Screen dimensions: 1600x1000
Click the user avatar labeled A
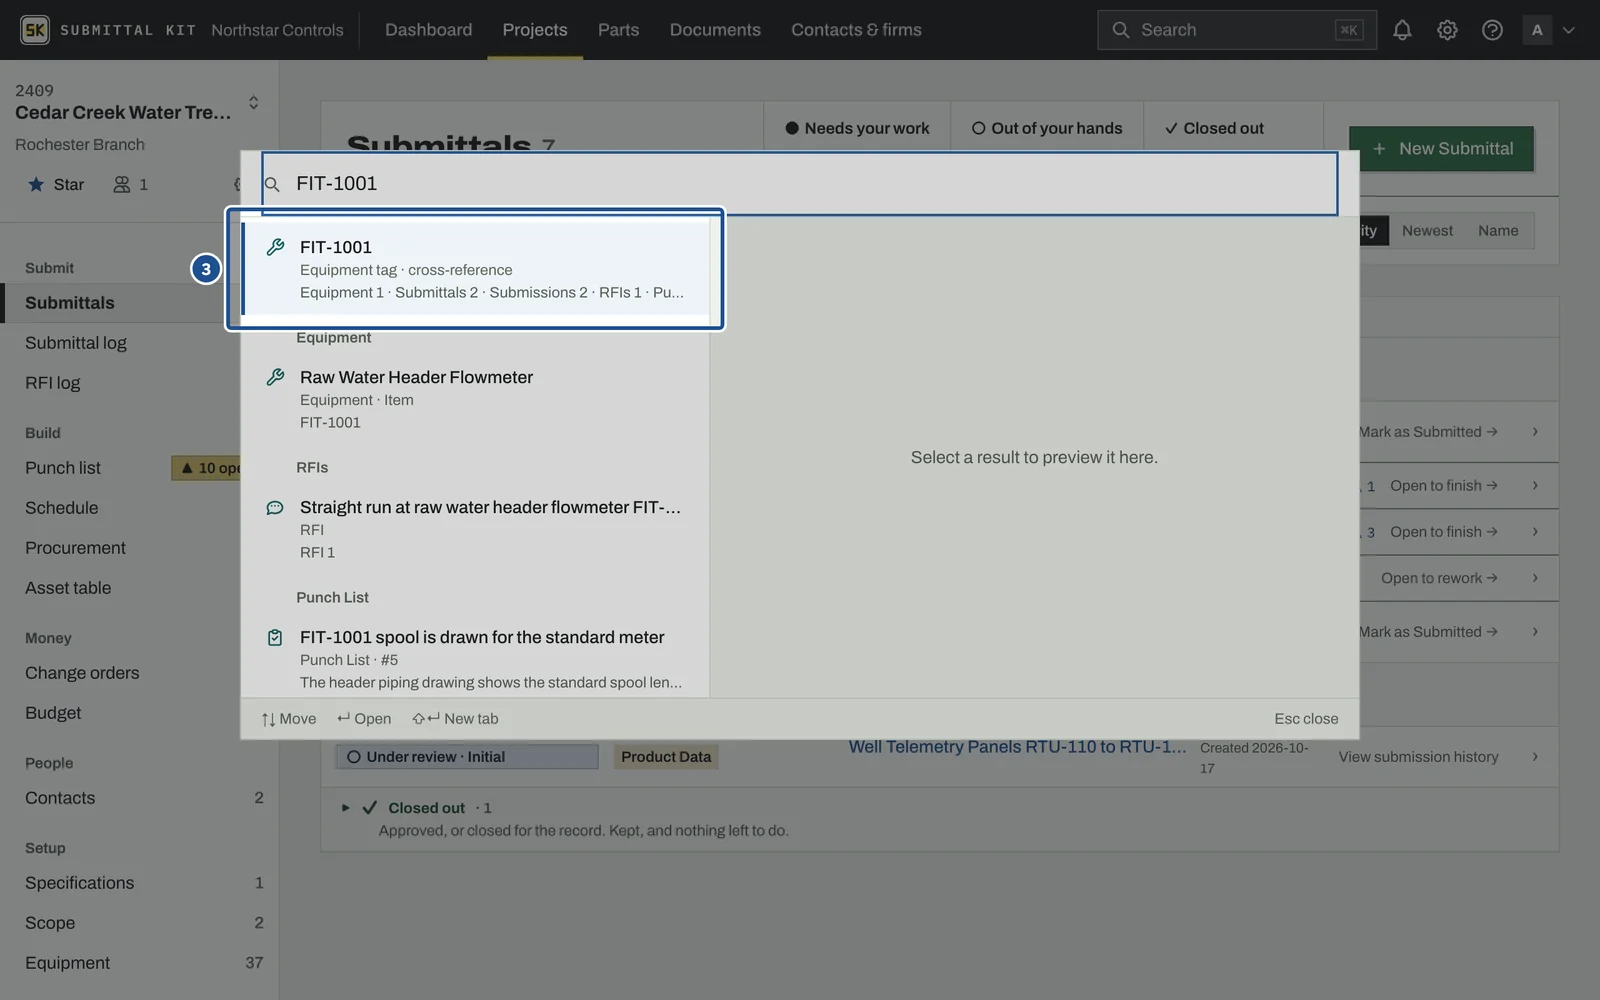coord(1537,30)
